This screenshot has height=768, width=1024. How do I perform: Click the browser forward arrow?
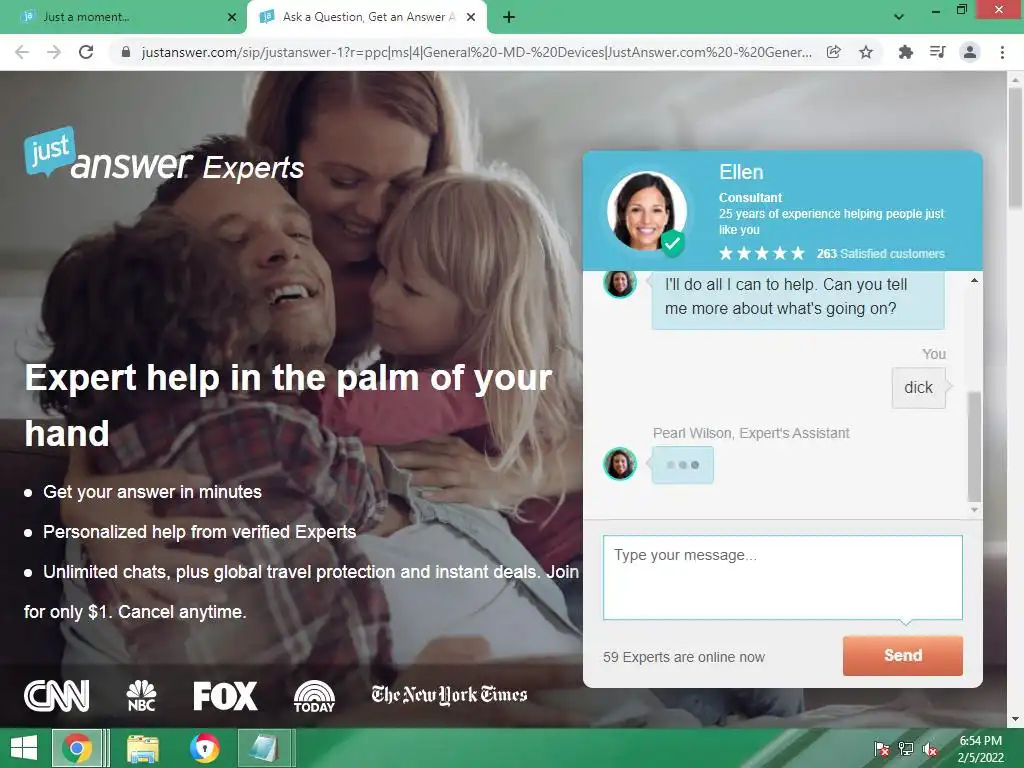click(54, 52)
